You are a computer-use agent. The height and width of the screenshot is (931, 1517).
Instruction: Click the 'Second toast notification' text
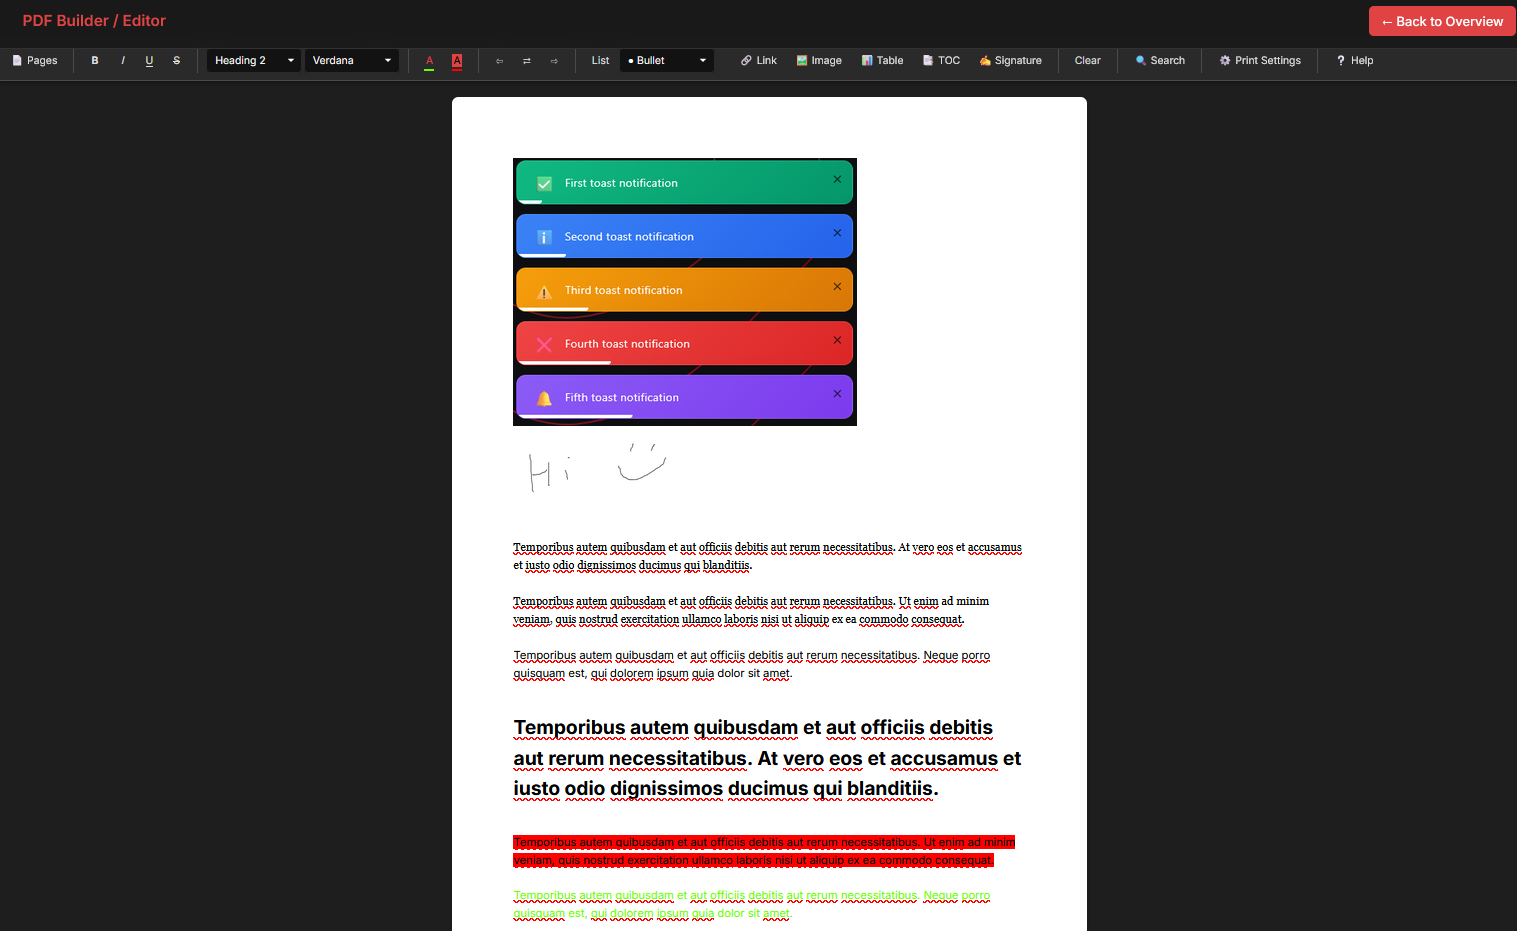[629, 237]
